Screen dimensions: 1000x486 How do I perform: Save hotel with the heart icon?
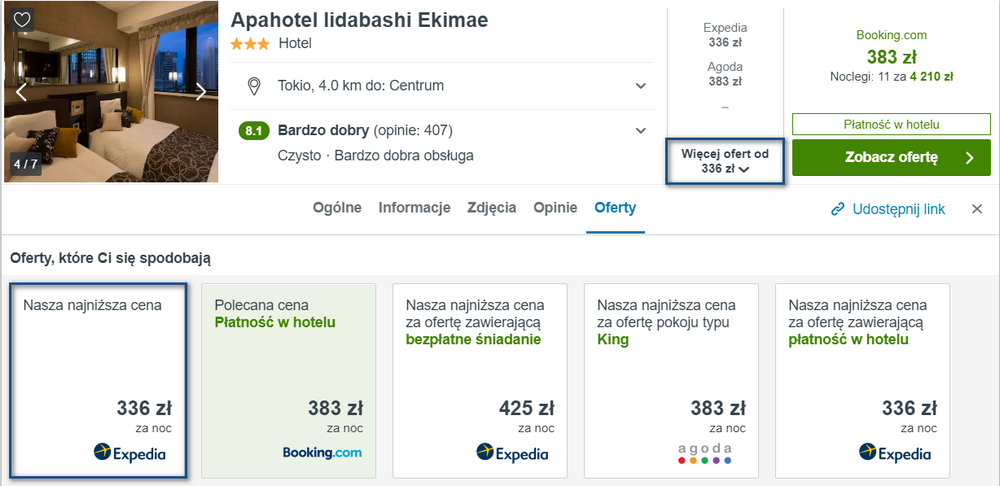coord(22,20)
